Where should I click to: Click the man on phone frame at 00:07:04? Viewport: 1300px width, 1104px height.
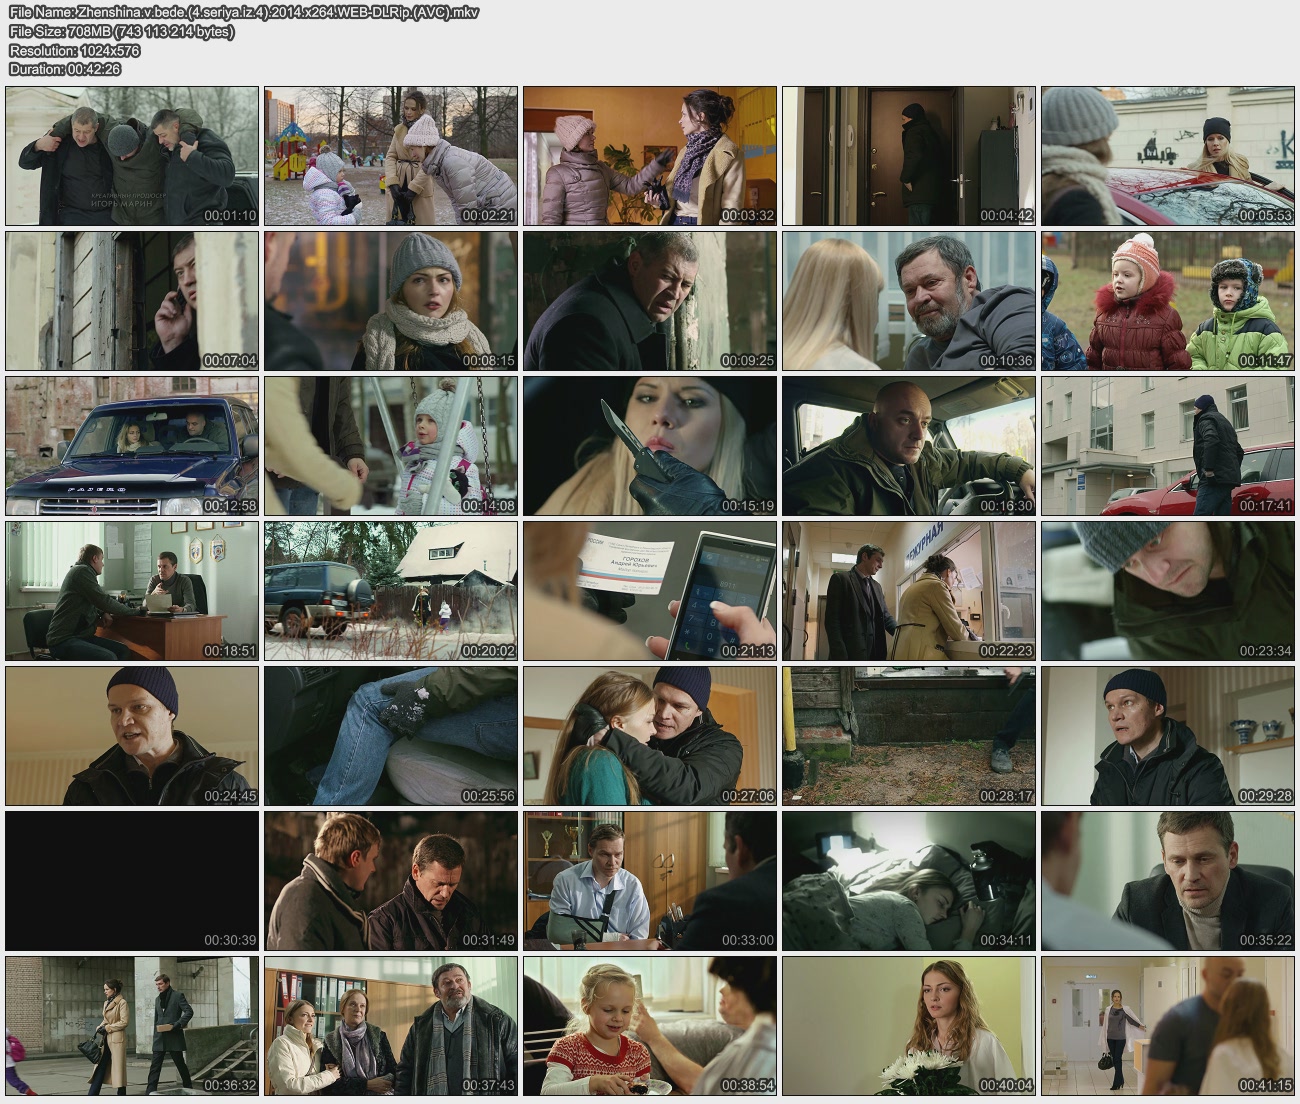[x=132, y=301]
